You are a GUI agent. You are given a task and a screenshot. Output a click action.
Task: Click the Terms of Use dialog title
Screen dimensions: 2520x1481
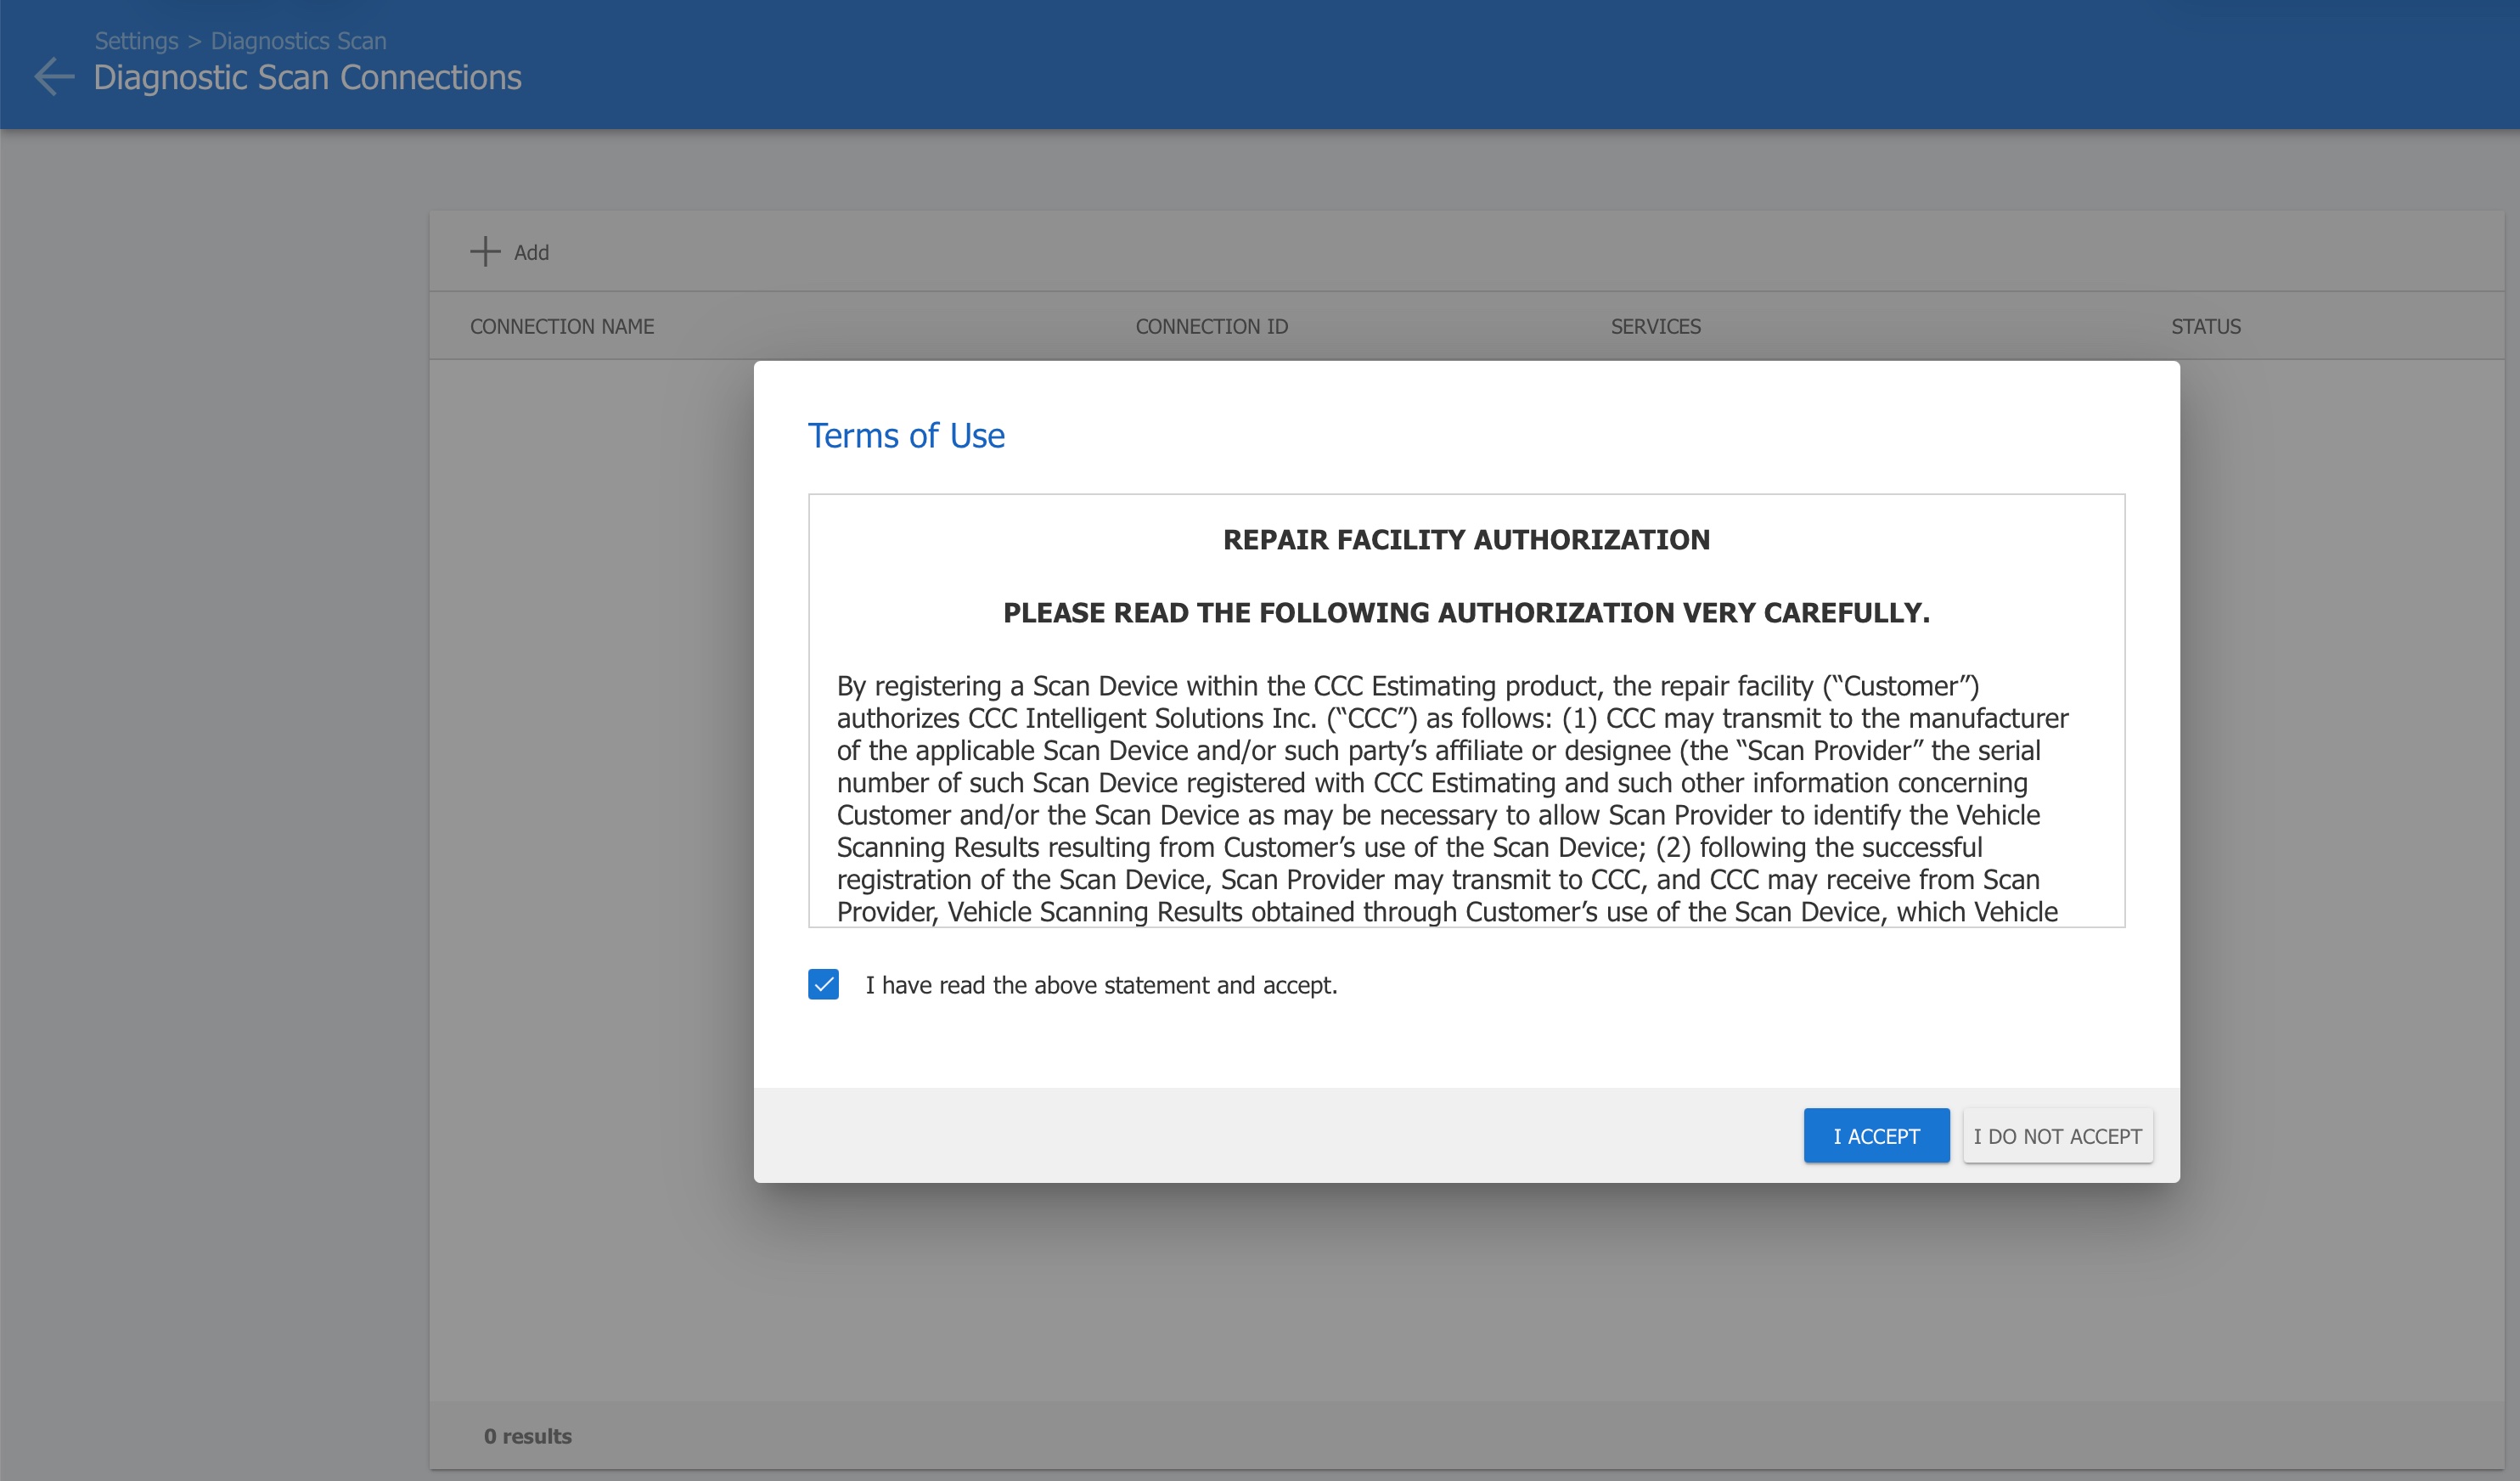(x=906, y=435)
